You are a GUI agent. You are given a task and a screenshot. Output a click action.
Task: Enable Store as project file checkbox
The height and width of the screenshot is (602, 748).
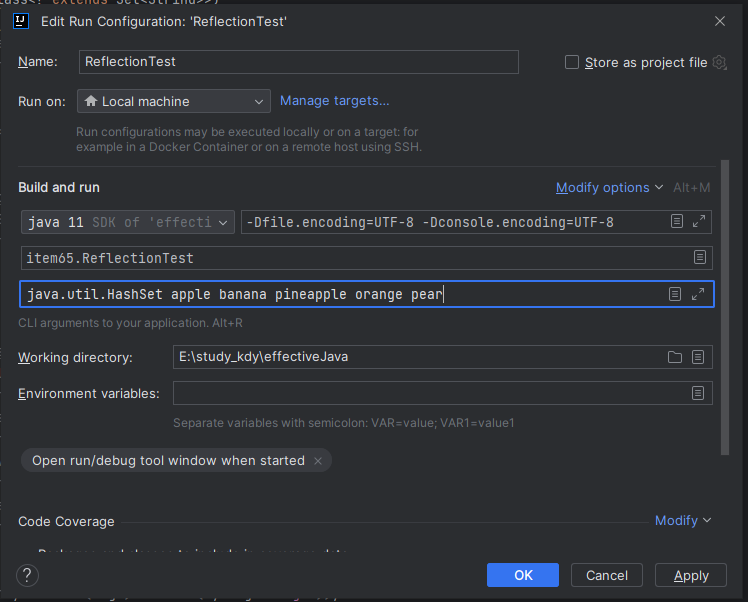click(572, 62)
